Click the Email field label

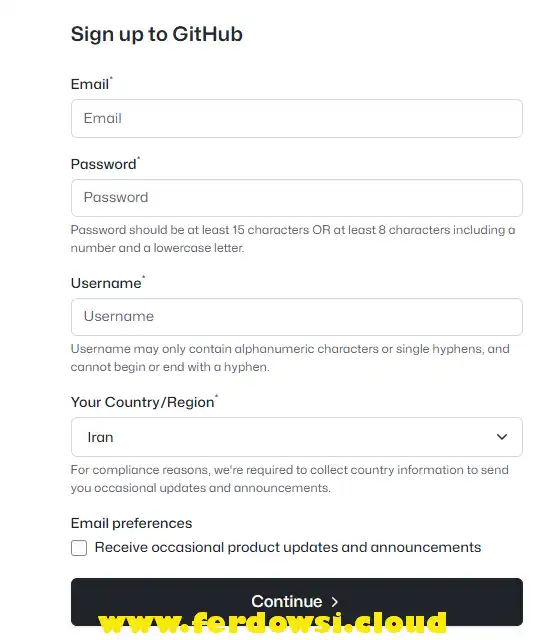coord(91,84)
